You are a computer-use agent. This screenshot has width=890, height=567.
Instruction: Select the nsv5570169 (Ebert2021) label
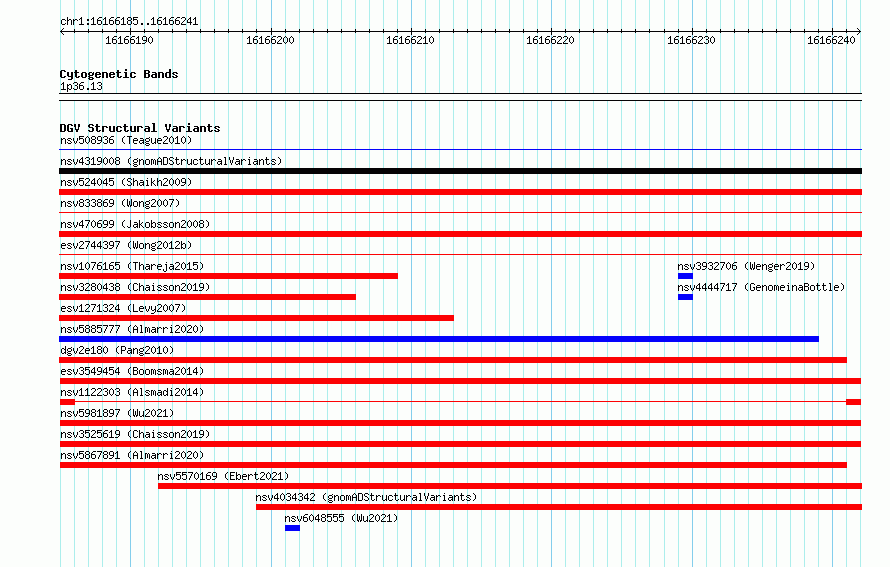coord(223,476)
